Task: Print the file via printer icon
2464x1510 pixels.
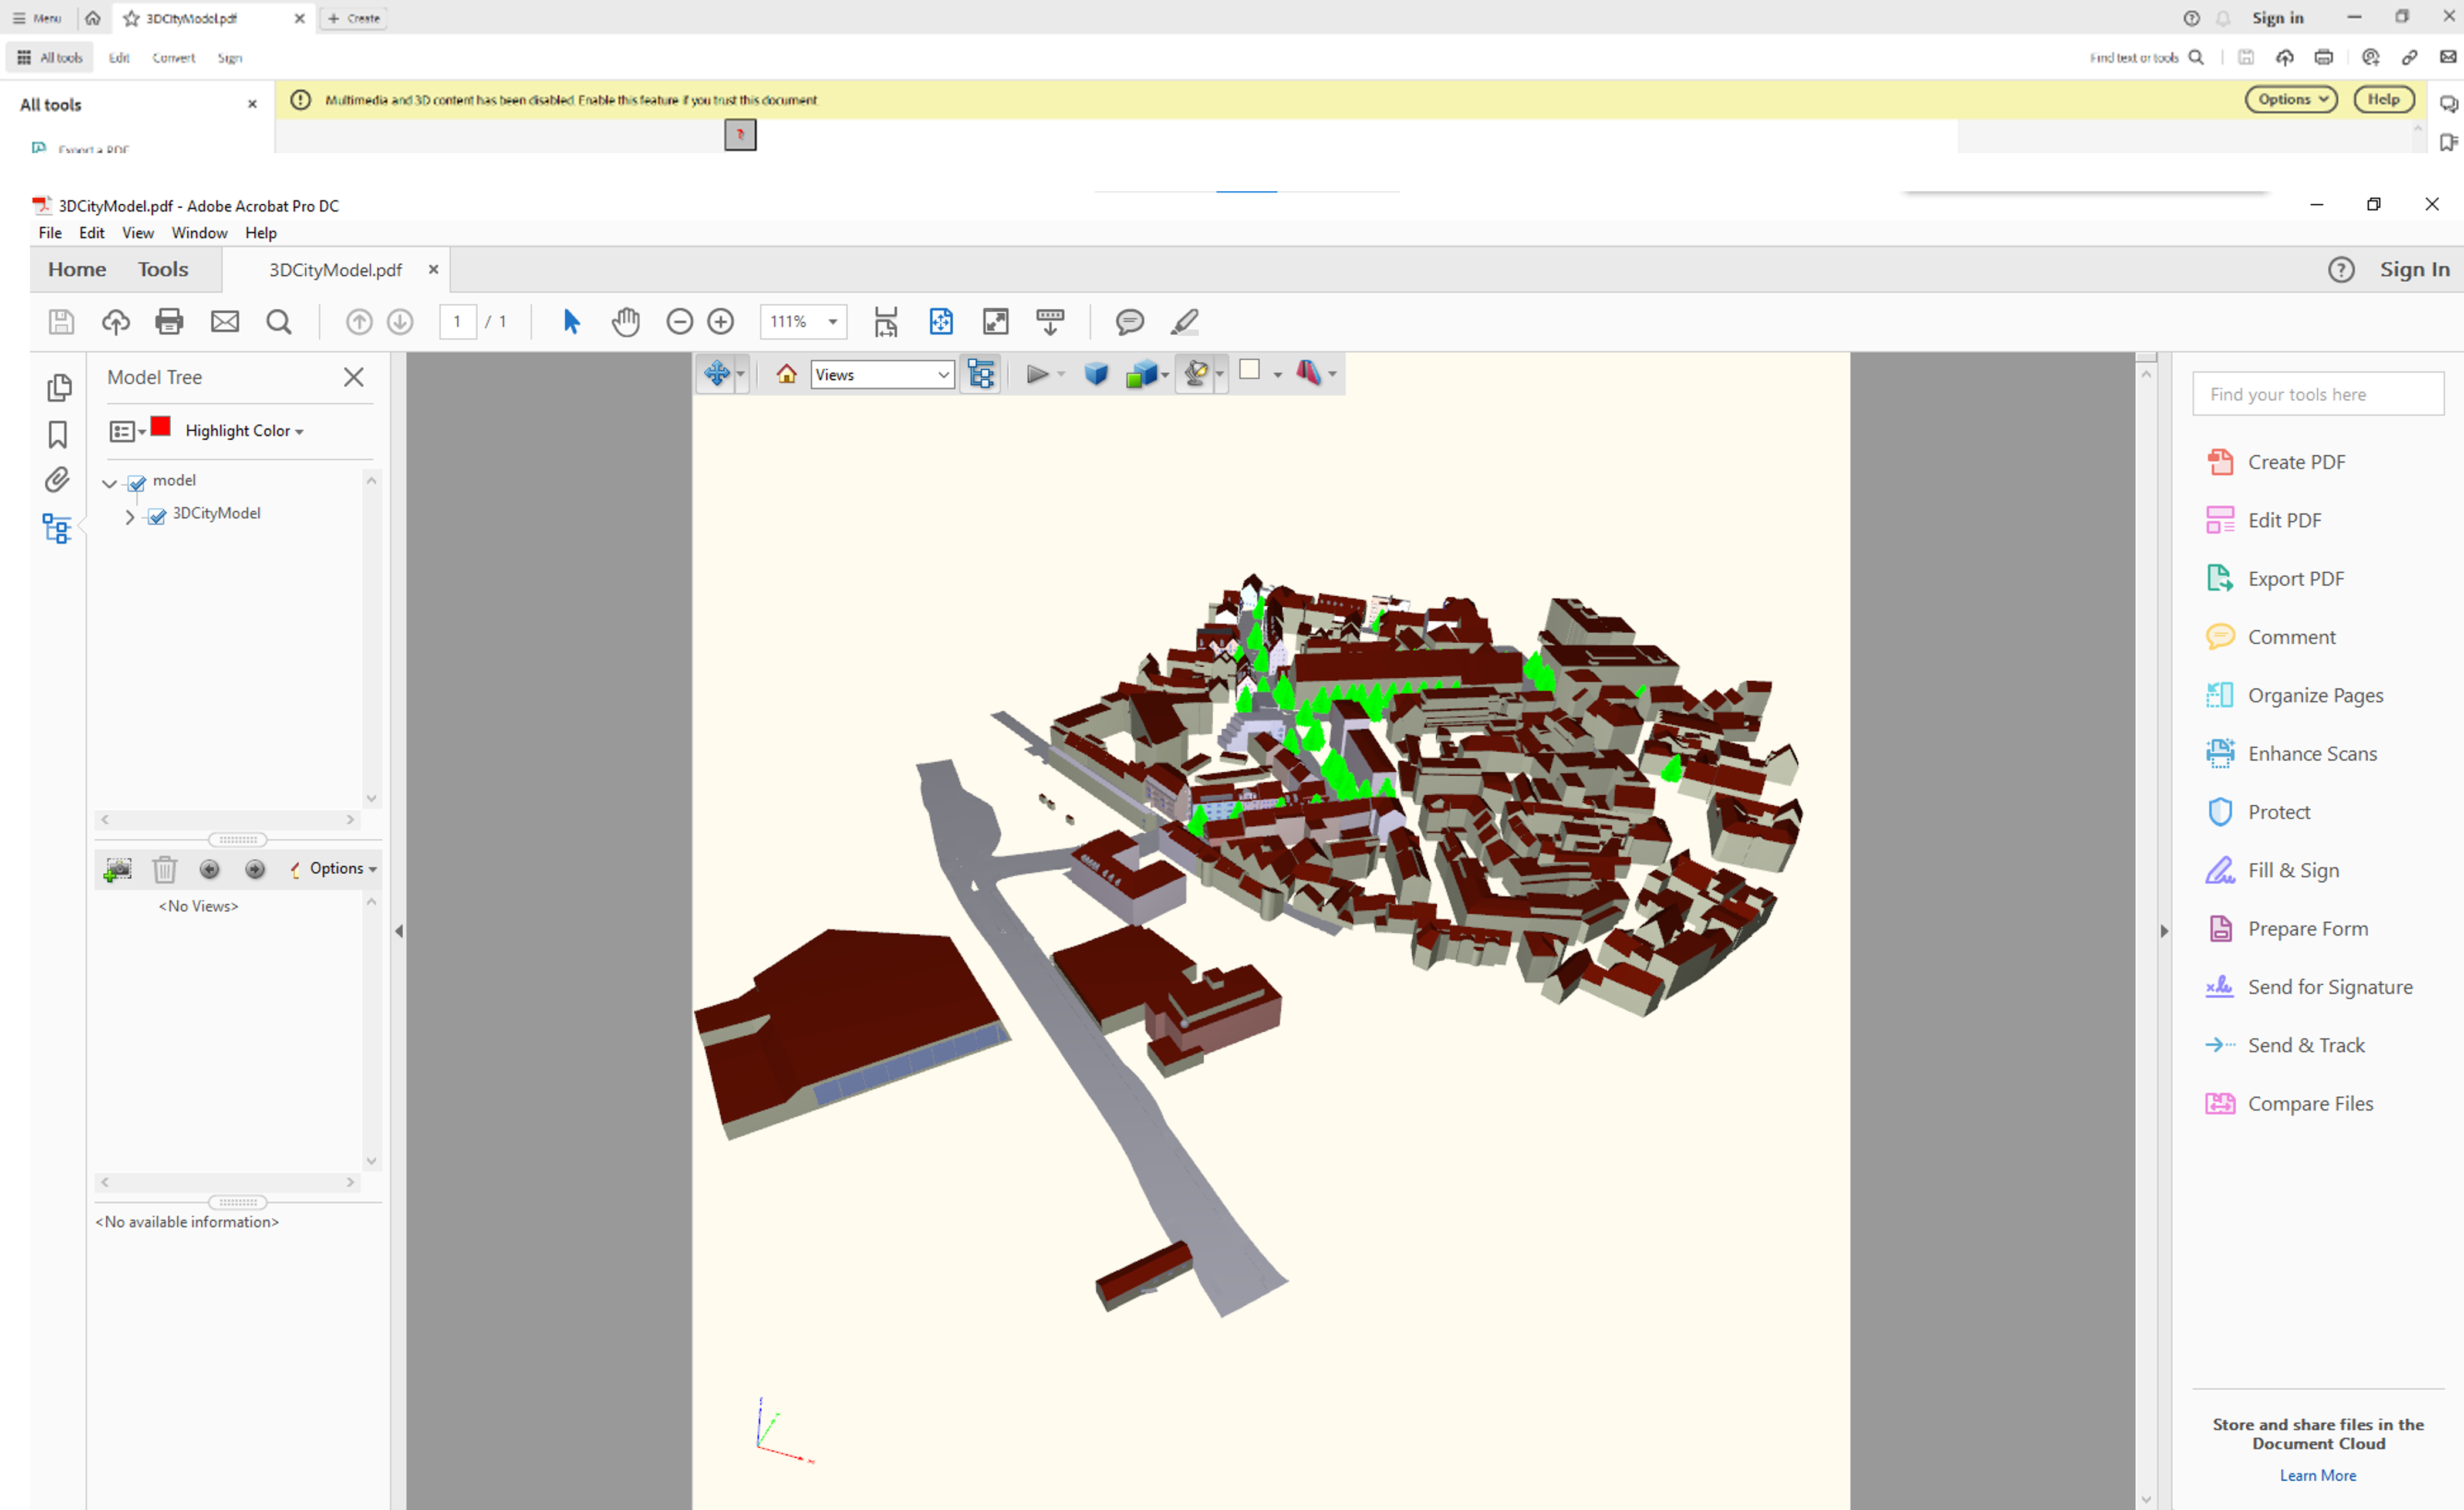Action: (x=170, y=321)
